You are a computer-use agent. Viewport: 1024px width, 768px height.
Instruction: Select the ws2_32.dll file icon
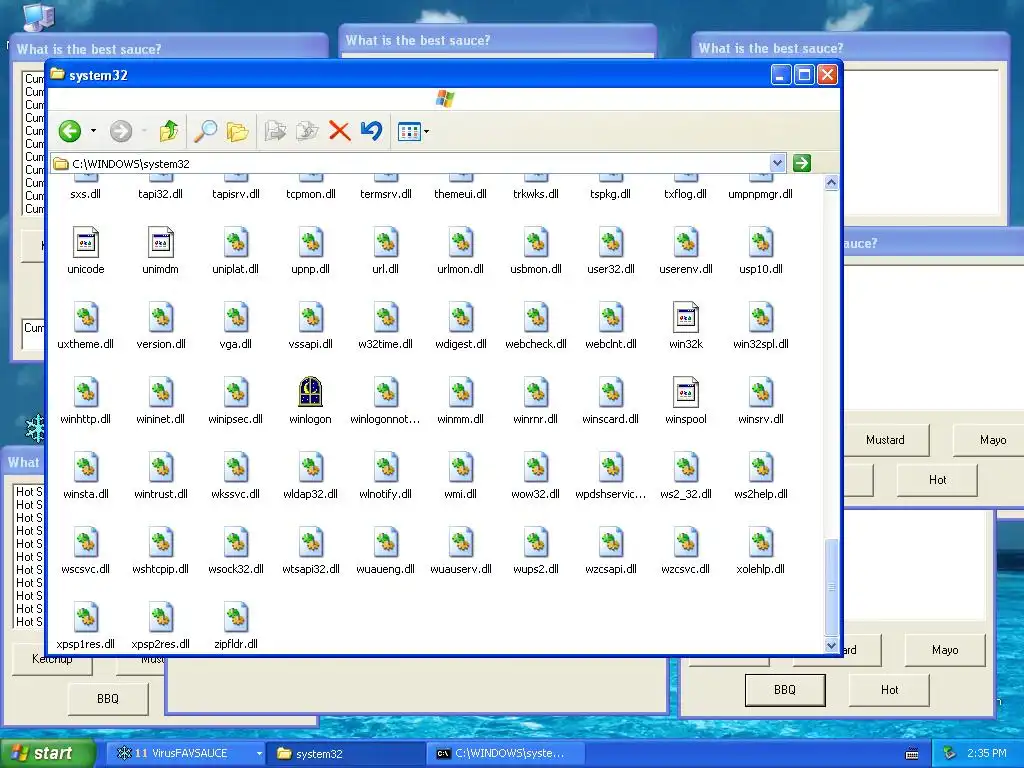pyautogui.click(x=686, y=468)
